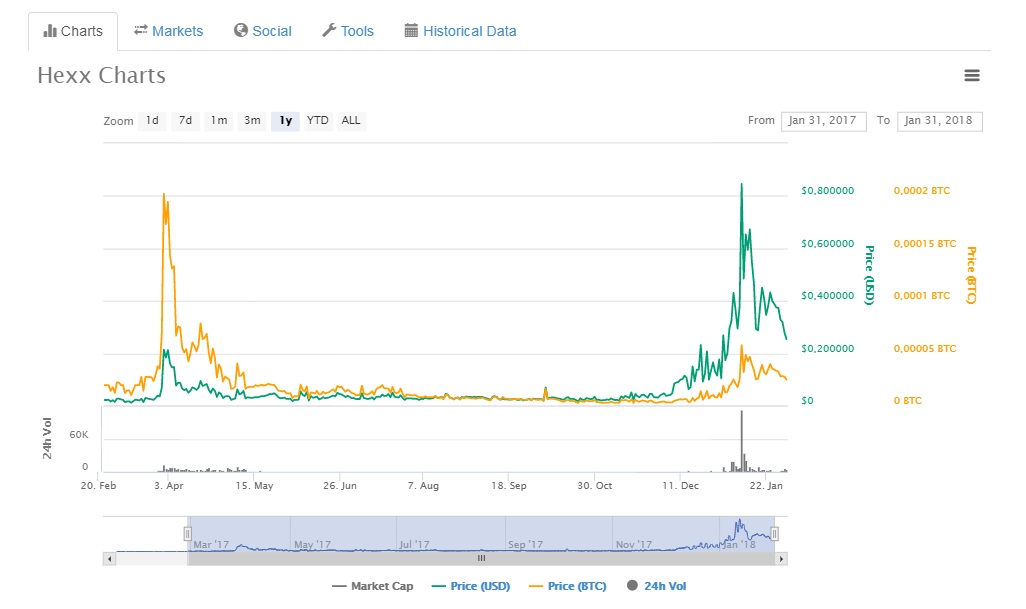Select the 1y zoom range
1026x609 pixels.
pyautogui.click(x=285, y=120)
